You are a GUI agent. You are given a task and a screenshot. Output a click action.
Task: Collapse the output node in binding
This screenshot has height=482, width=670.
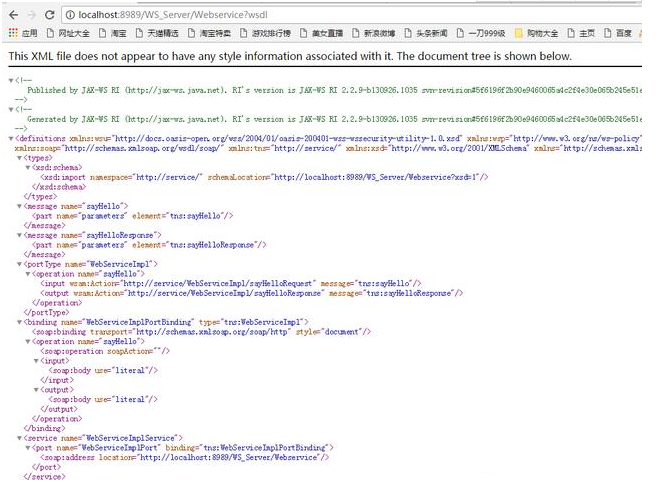tap(36, 390)
